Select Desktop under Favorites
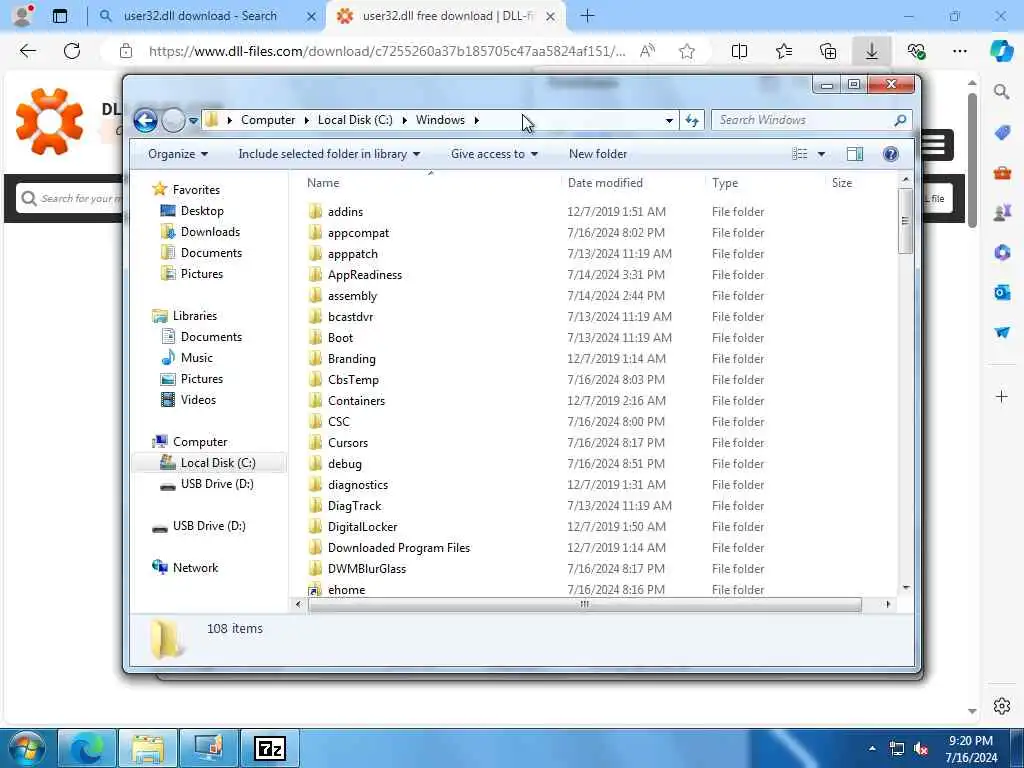1024x768 pixels. [x=202, y=211]
